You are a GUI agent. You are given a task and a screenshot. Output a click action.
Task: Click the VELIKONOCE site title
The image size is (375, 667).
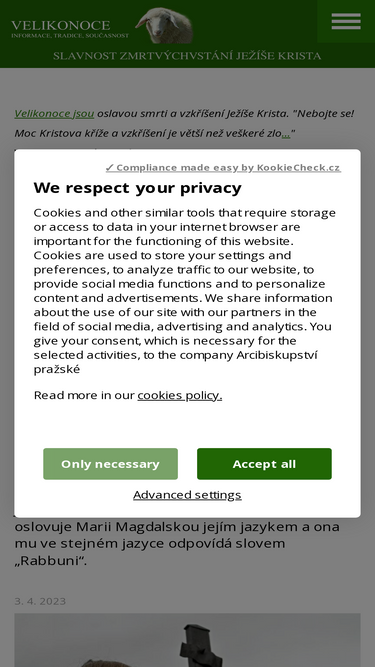point(61,25)
